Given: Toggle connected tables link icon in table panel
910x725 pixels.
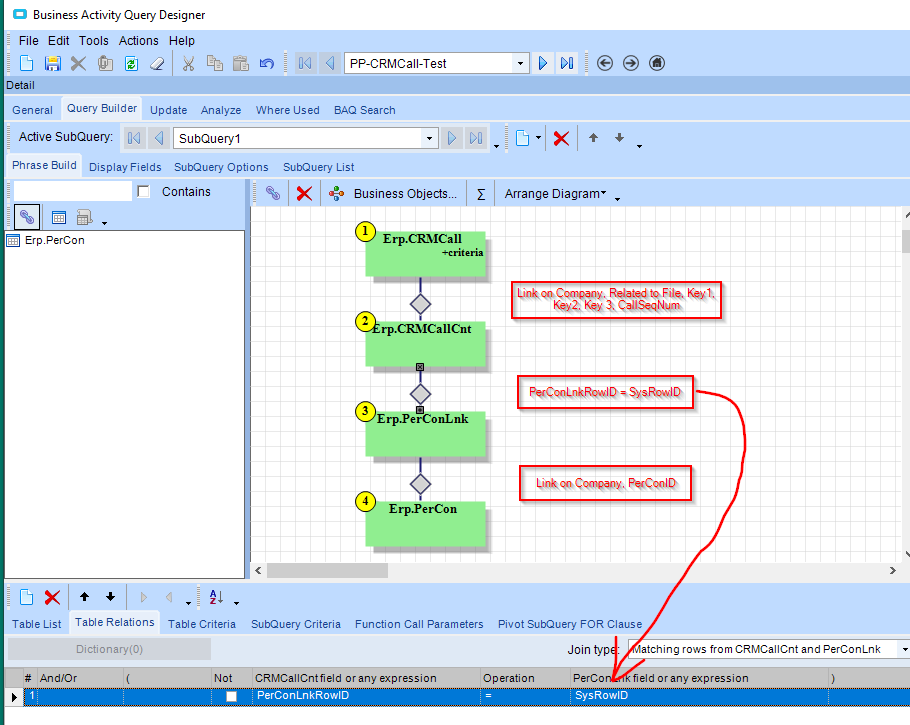Looking at the screenshot, I should tap(27, 218).
